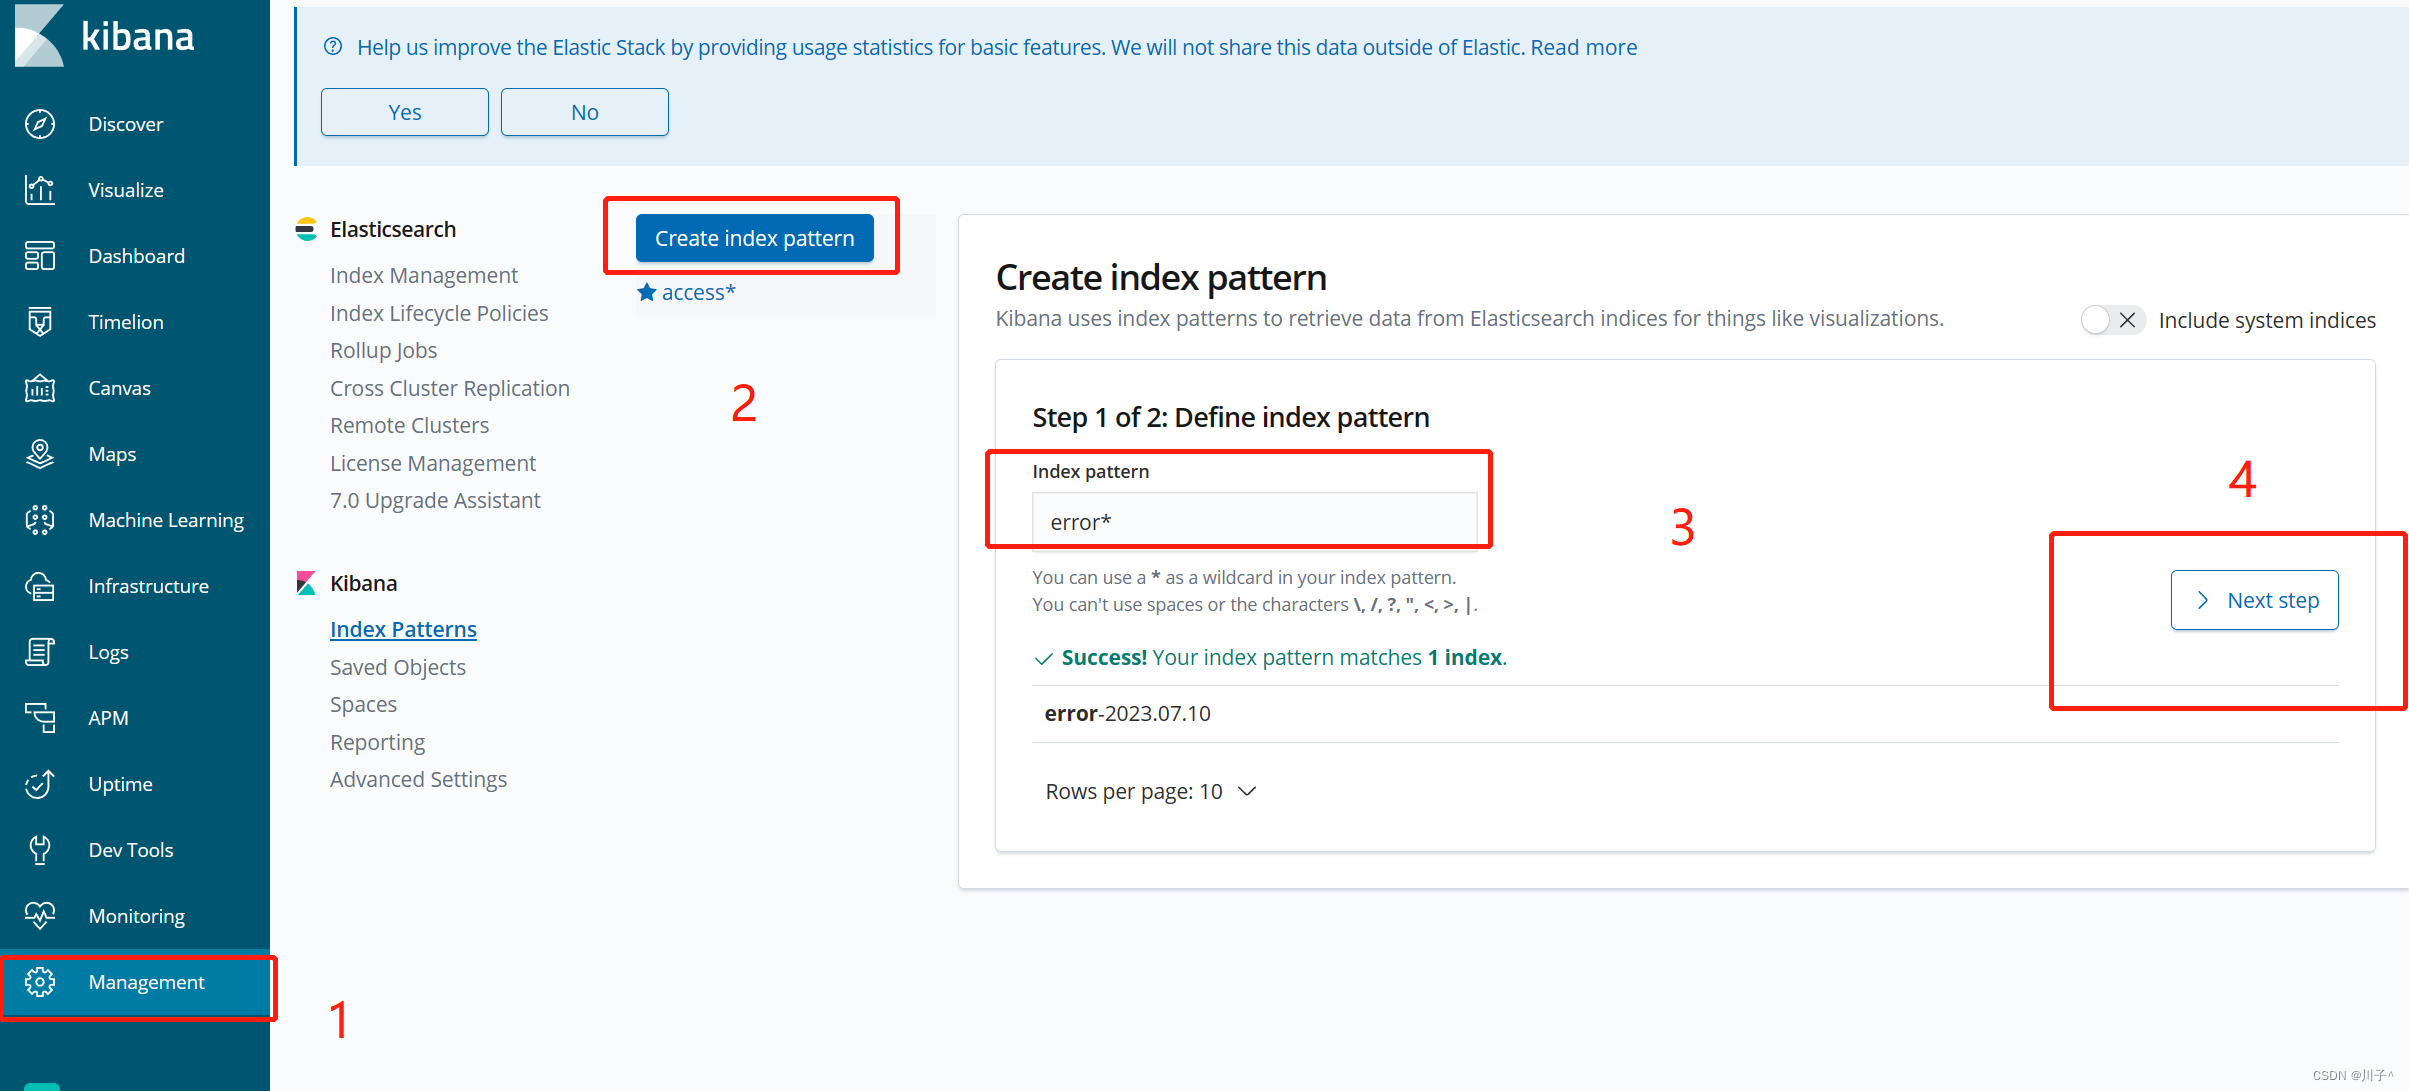Screen dimensions: 2409x1091
Task: Click the Create index pattern button
Action: [754, 238]
